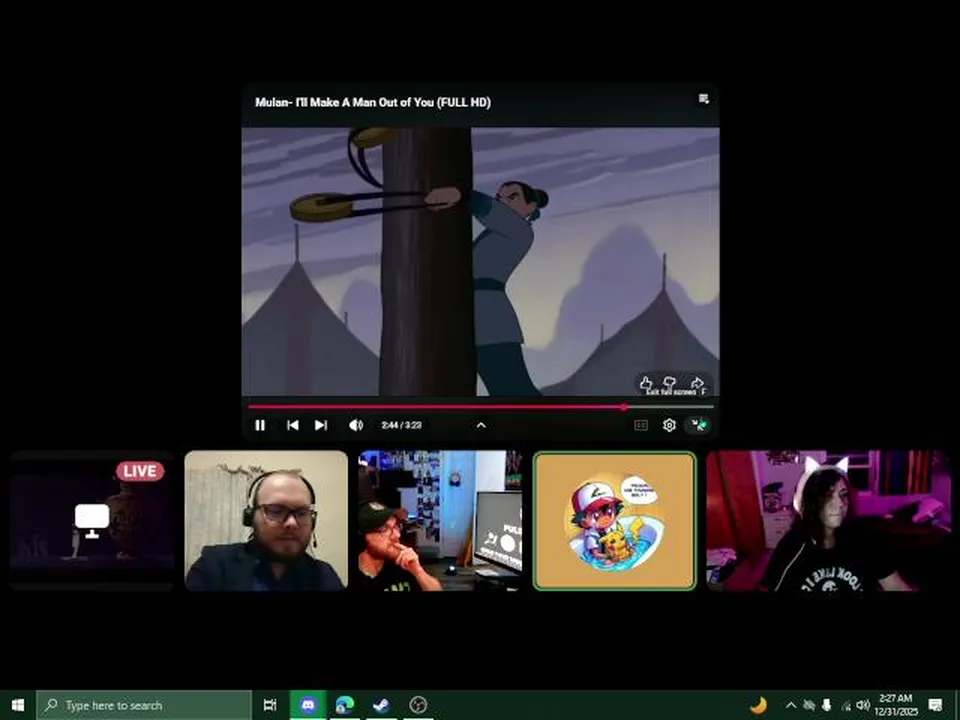Open the notification center icon

coord(935,705)
